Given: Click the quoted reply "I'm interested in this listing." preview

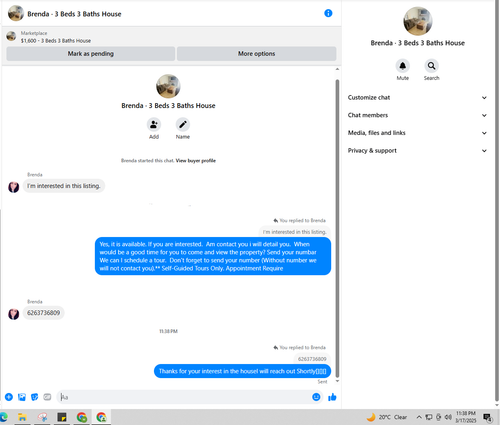Looking at the screenshot, I should click(295, 232).
